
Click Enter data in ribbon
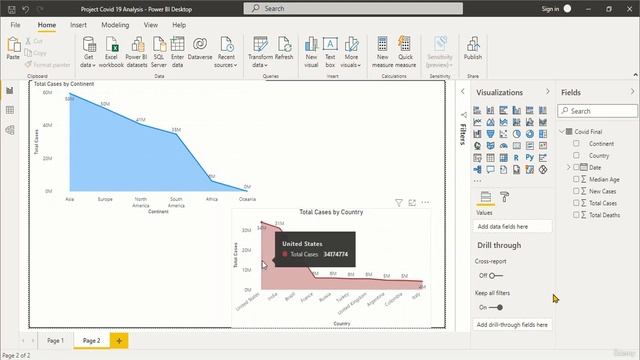[x=178, y=52]
